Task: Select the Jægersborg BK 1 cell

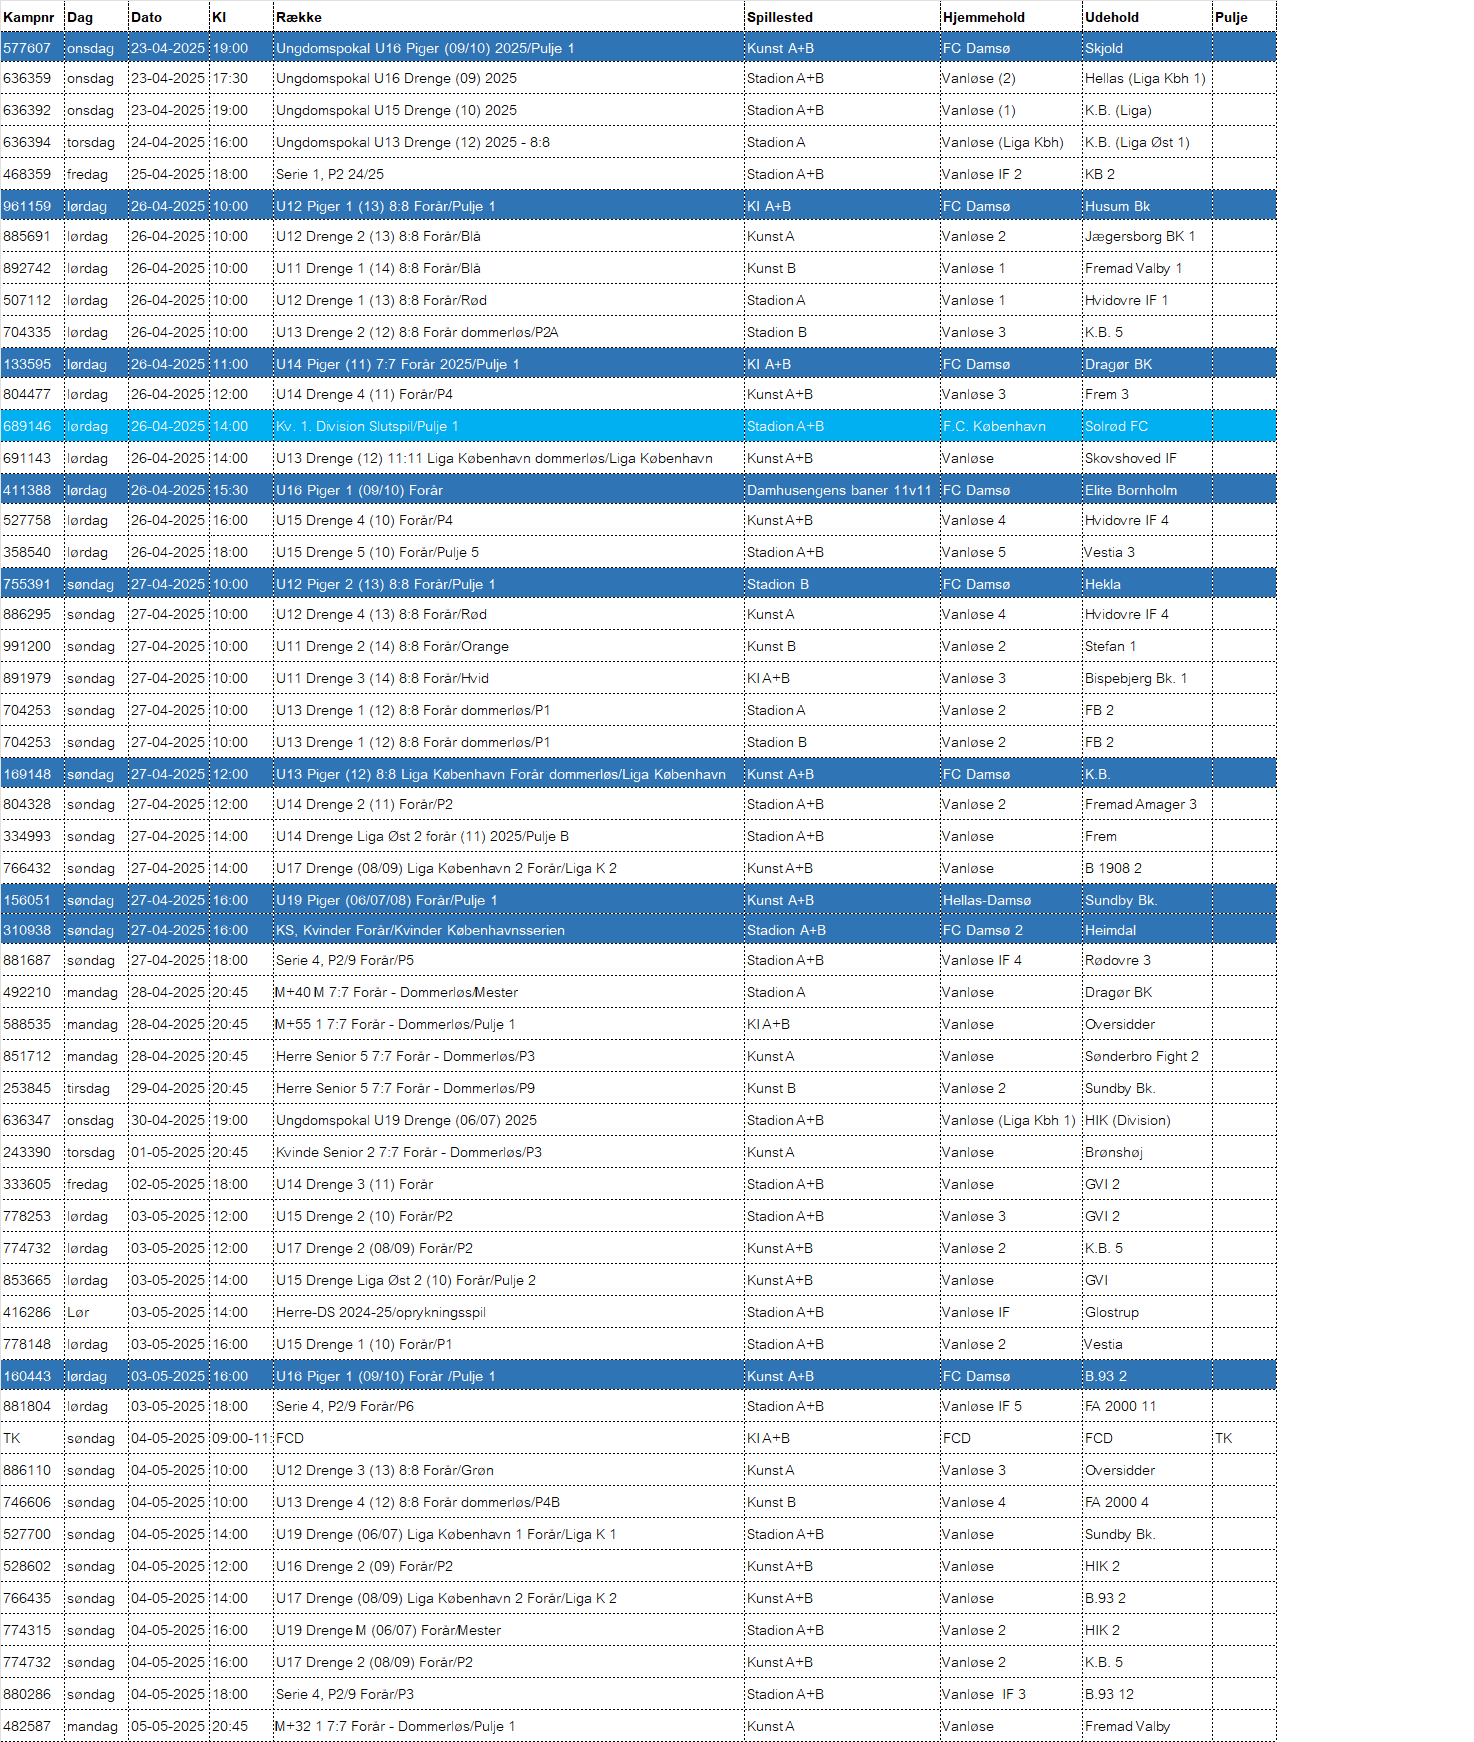Action: [1147, 236]
